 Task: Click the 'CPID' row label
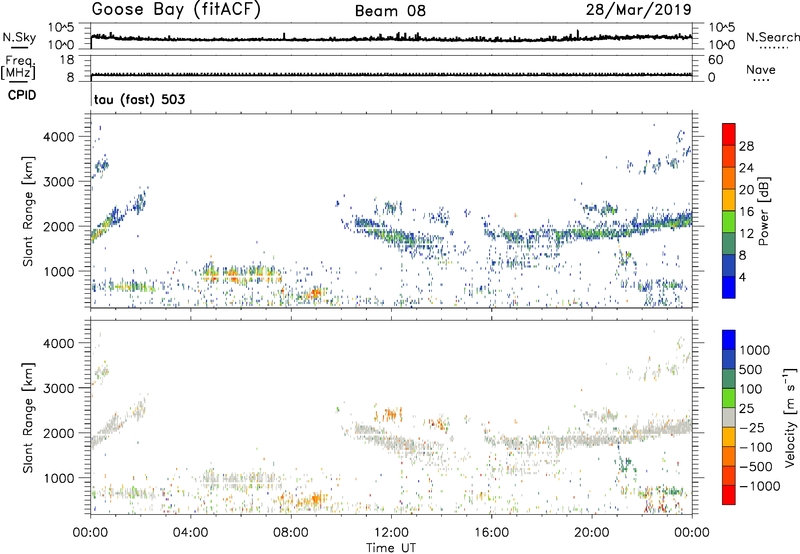pyautogui.click(x=22, y=95)
